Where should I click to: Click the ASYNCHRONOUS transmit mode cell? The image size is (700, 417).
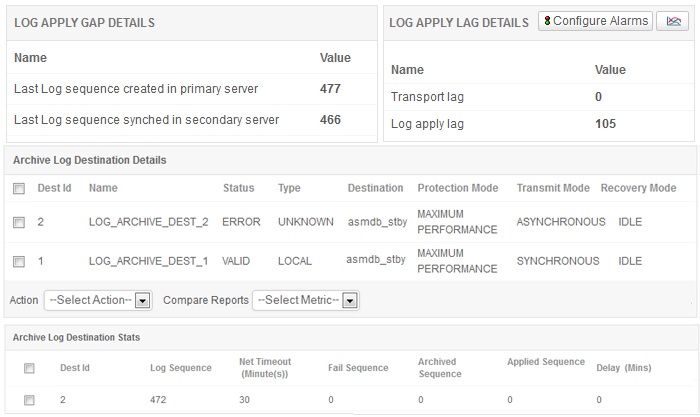pyautogui.click(x=561, y=222)
